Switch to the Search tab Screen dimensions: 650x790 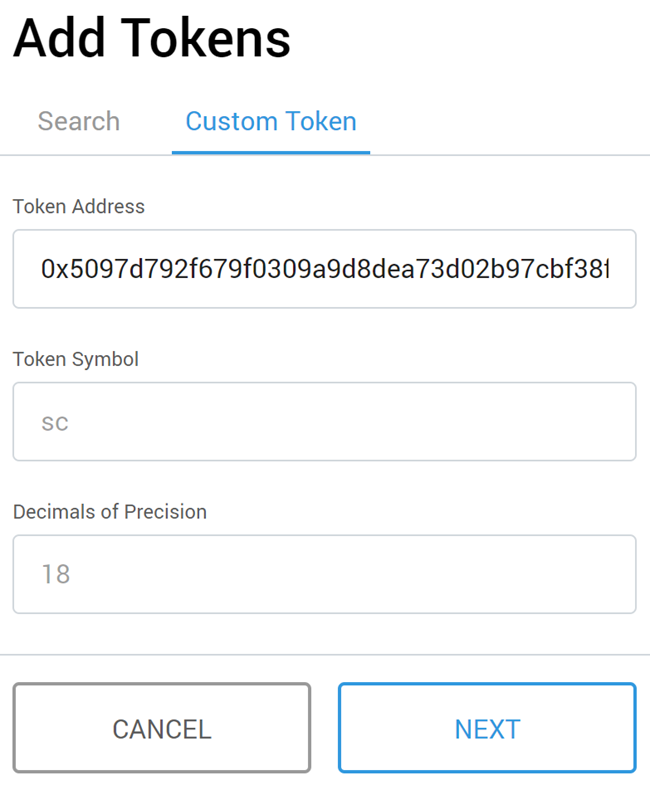pyautogui.click(x=79, y=121)
